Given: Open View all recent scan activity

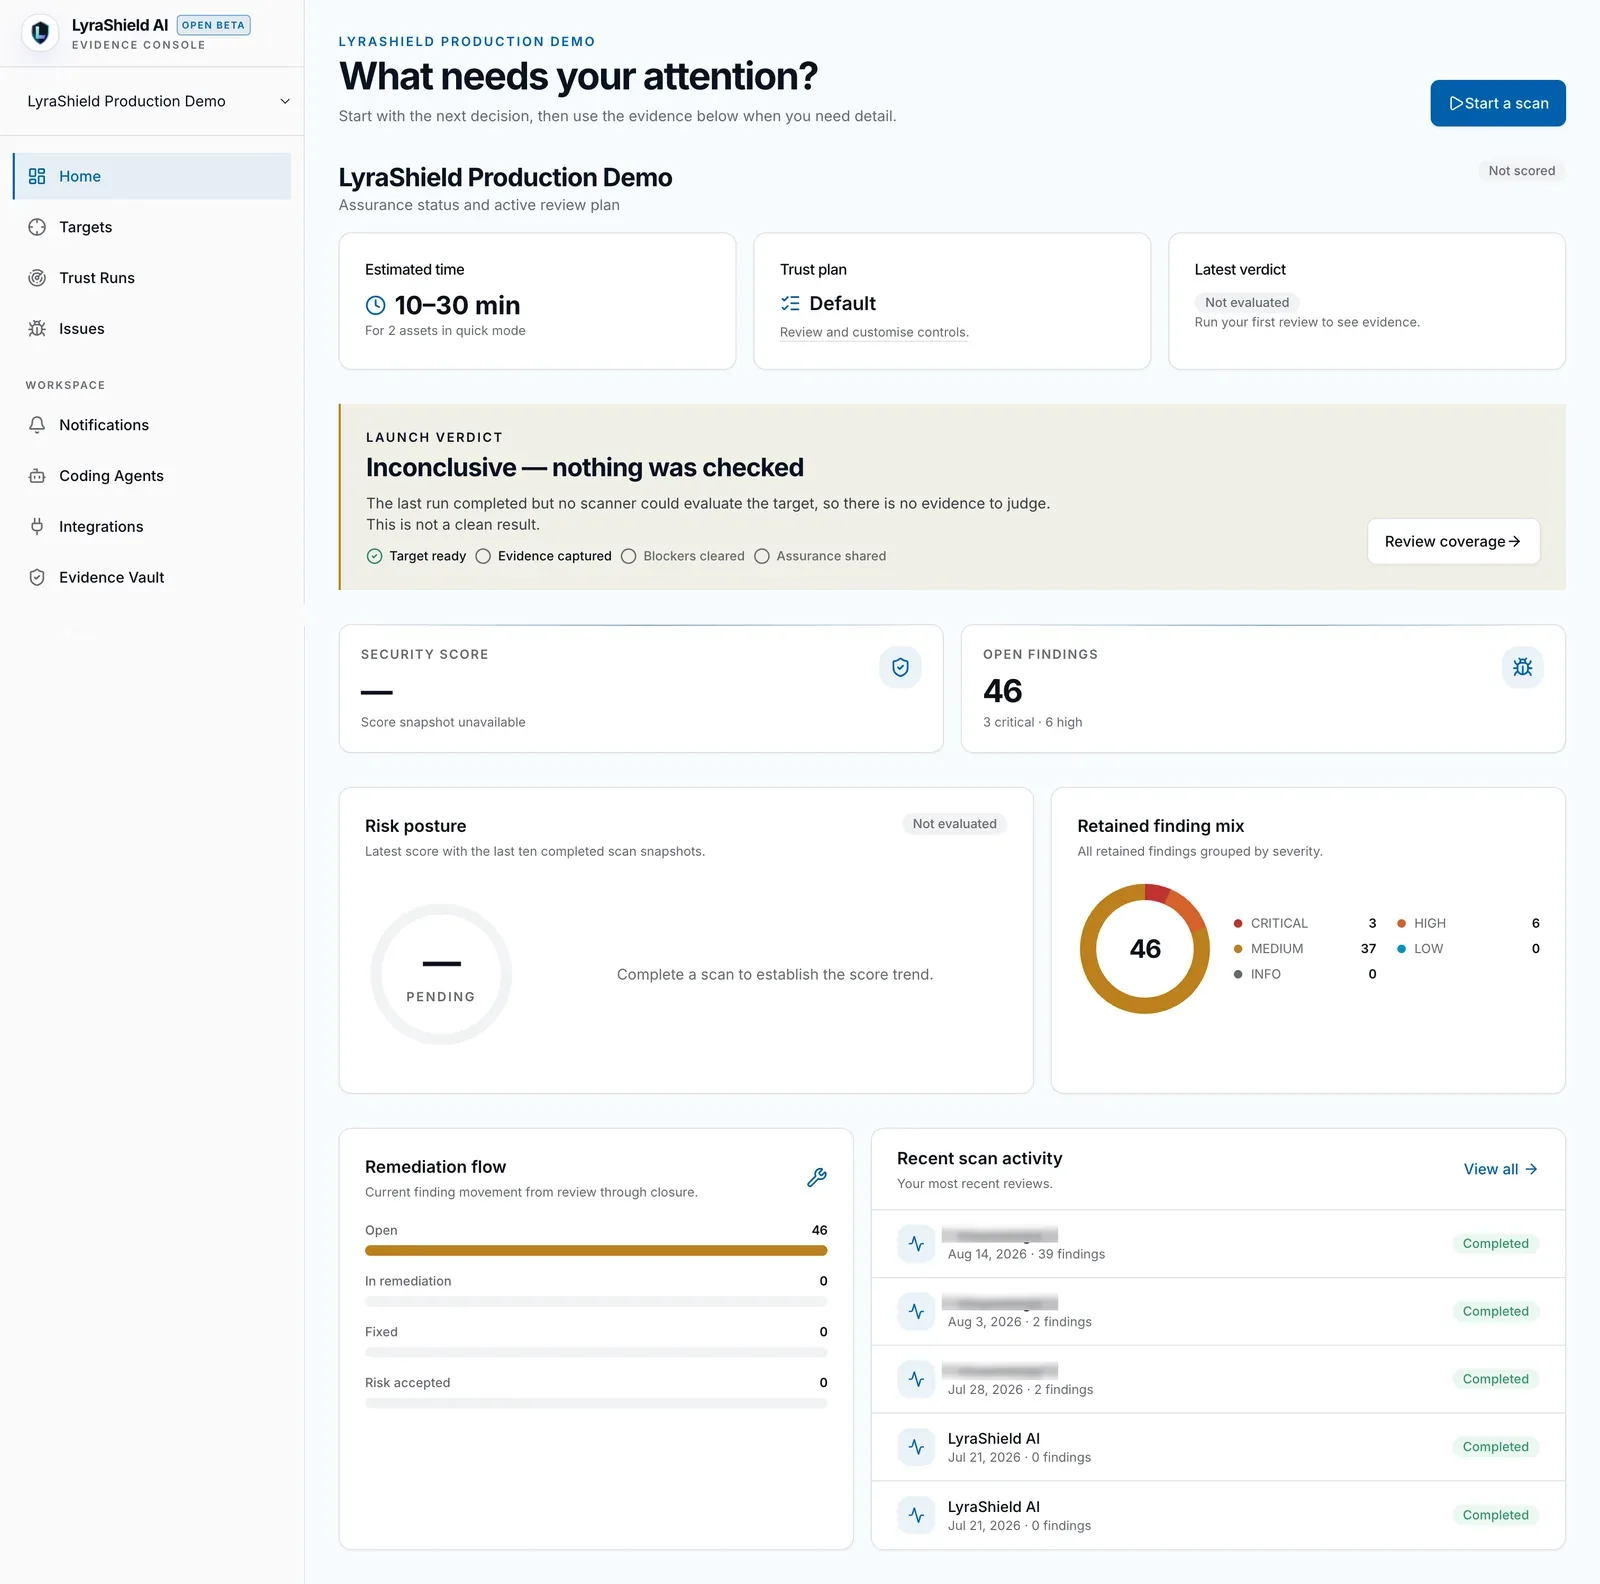Looking at the screenshot, I should click(1500, 1169).
